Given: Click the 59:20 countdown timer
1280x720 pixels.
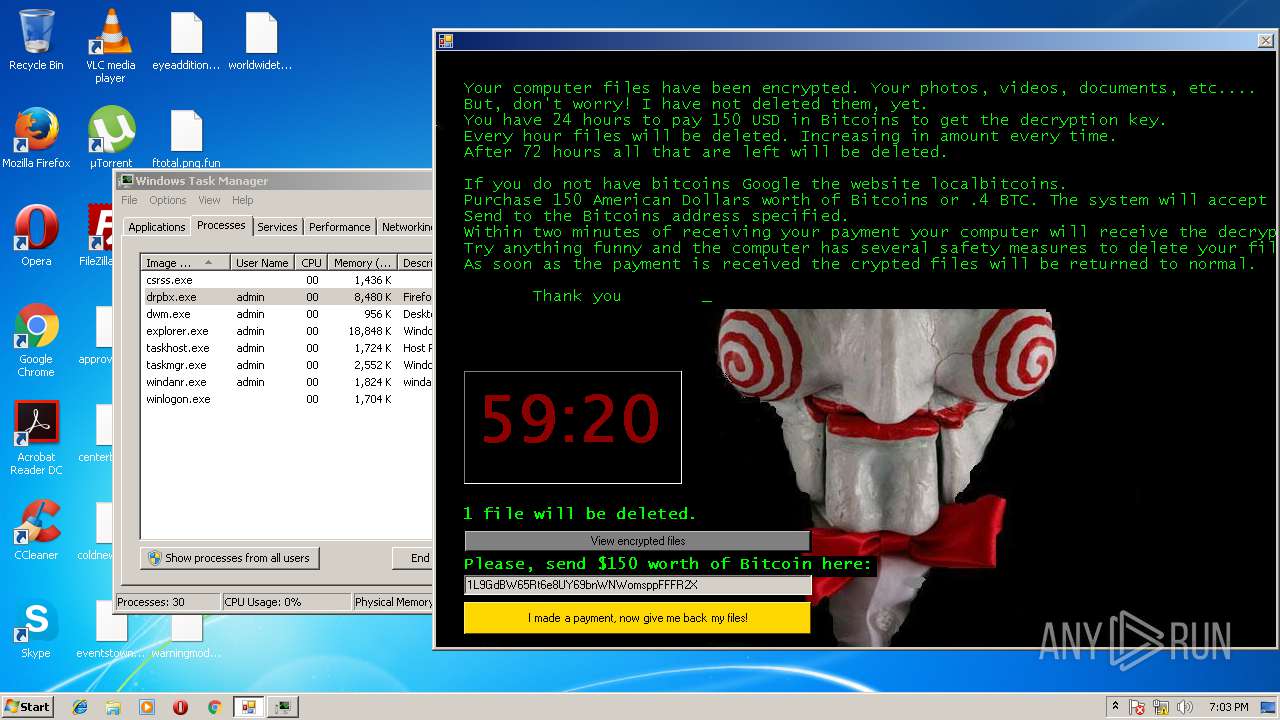Looking at the screenshot, I should (572, 427).
